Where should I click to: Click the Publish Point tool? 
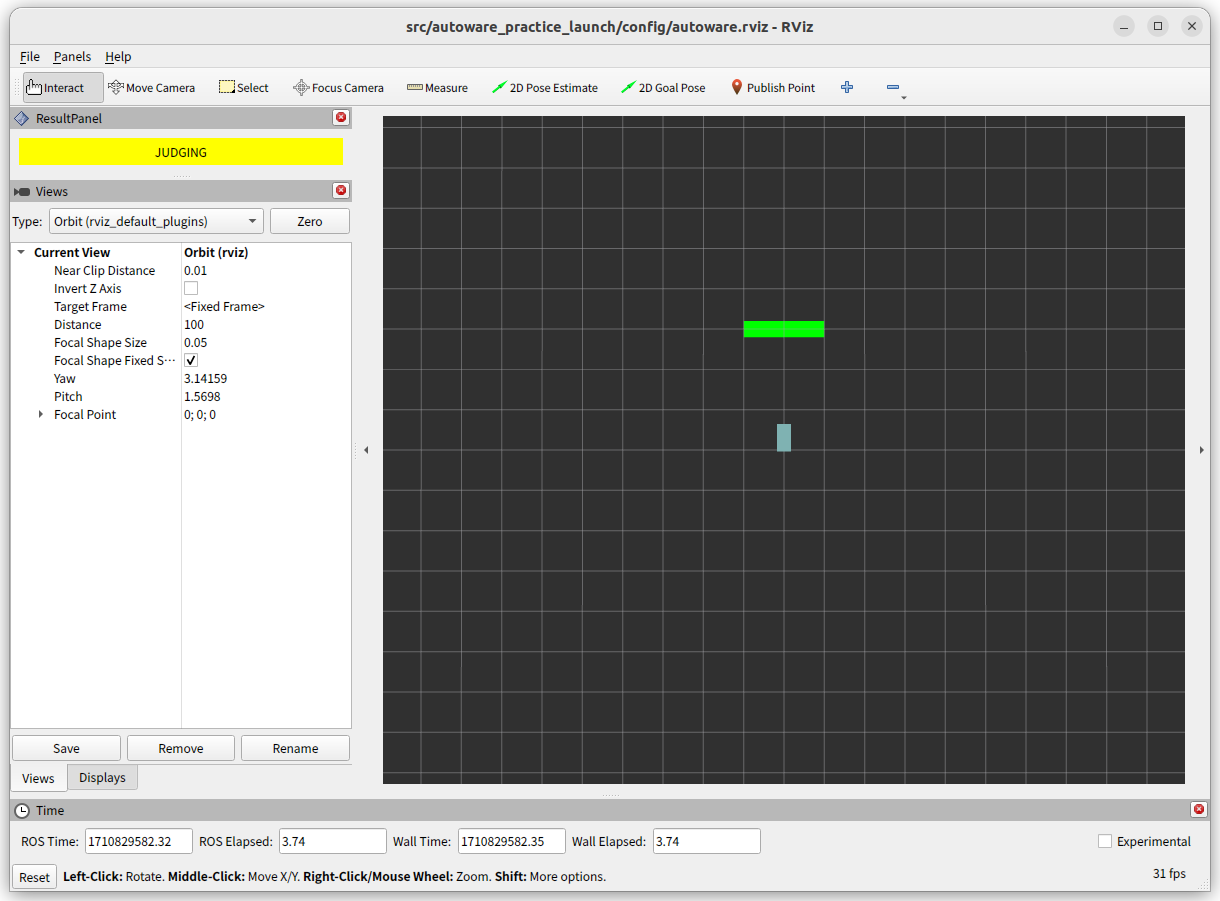(x=773, y=88)
